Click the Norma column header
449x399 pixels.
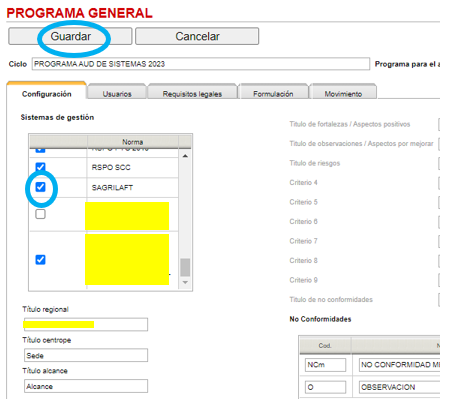[133, 142]
